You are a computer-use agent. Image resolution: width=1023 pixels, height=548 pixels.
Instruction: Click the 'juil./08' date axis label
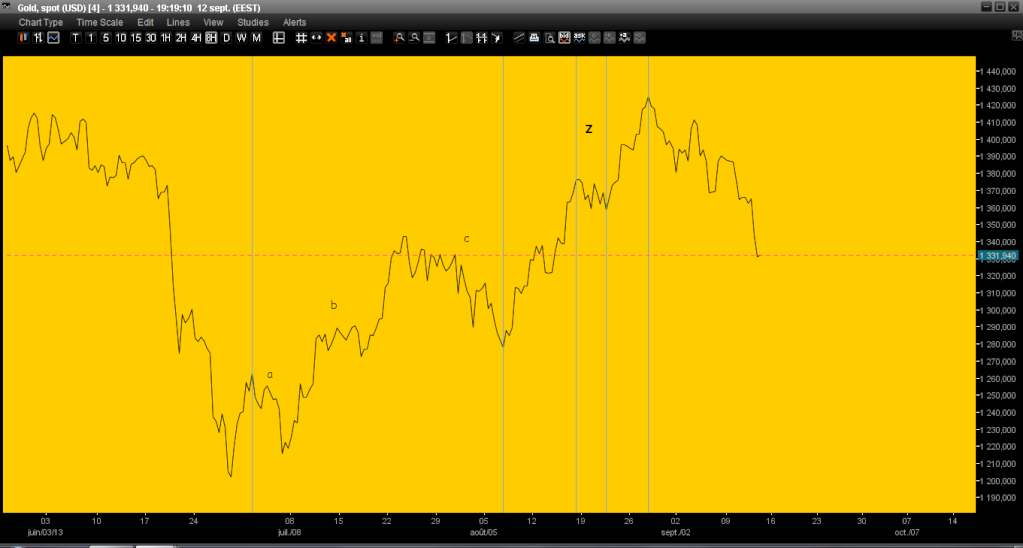(x=290, y=532)
